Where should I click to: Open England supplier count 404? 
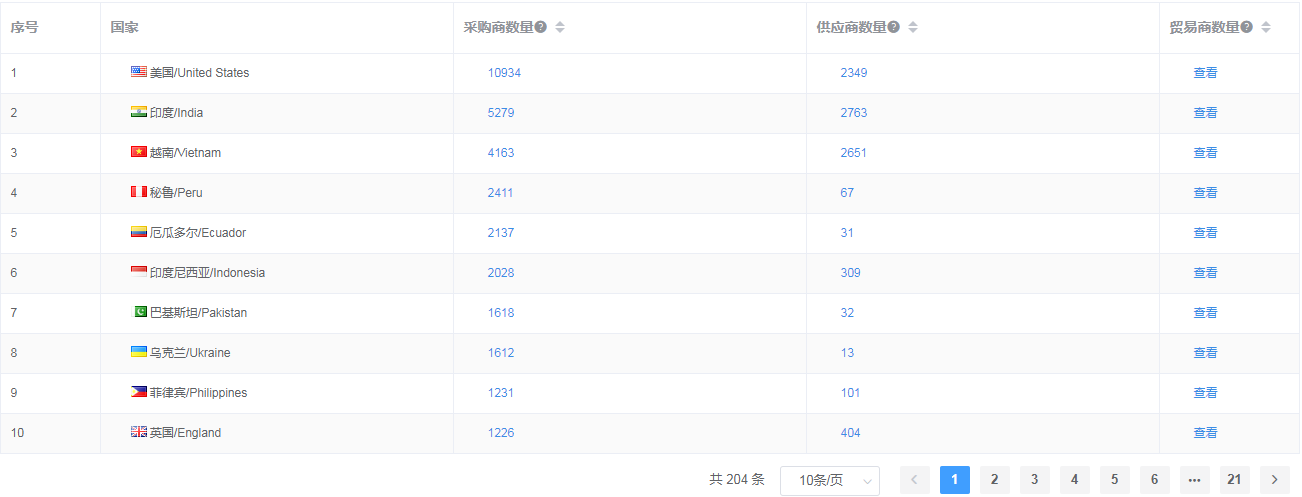point(850,433)
